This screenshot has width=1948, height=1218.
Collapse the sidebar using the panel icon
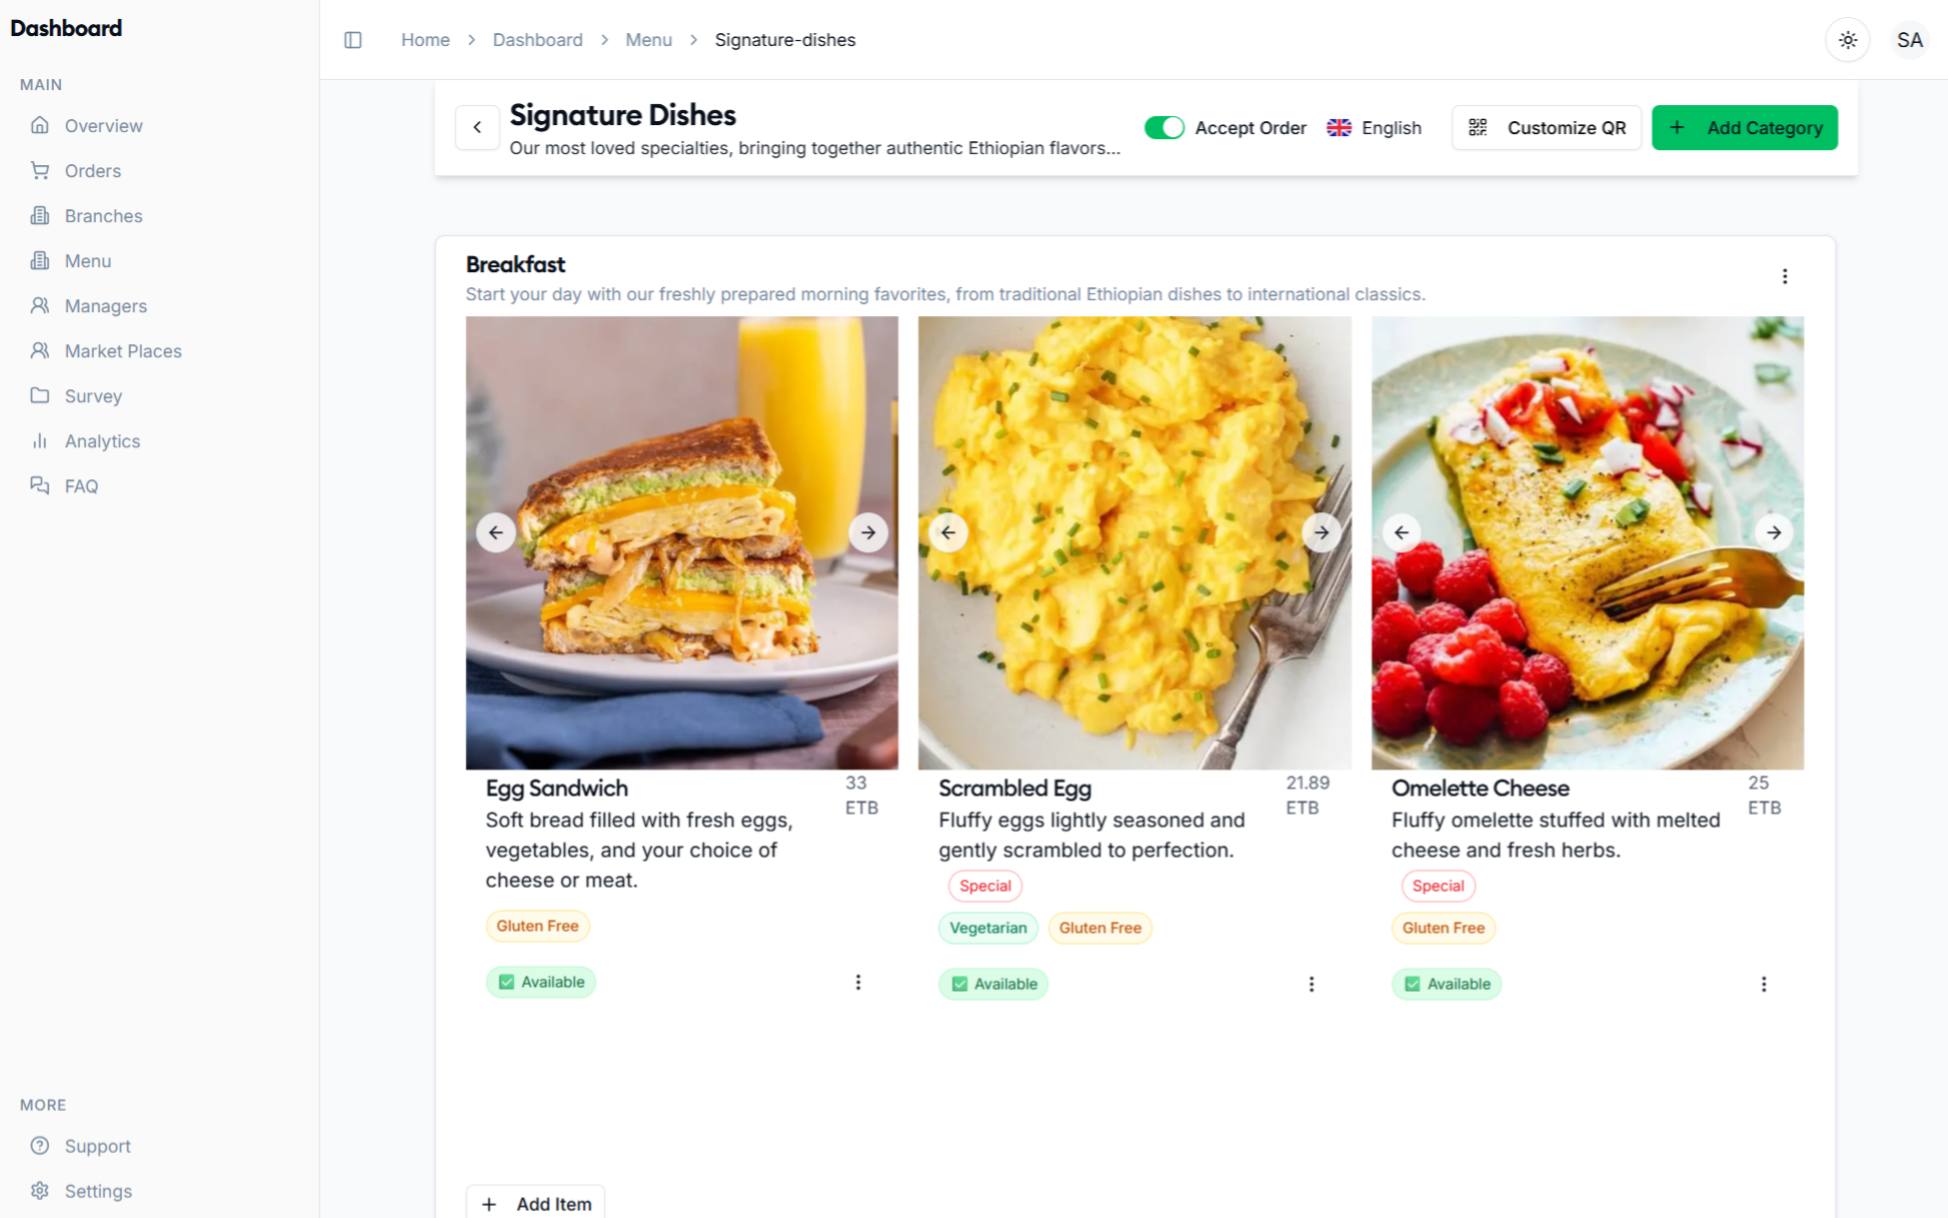point(352,39)
